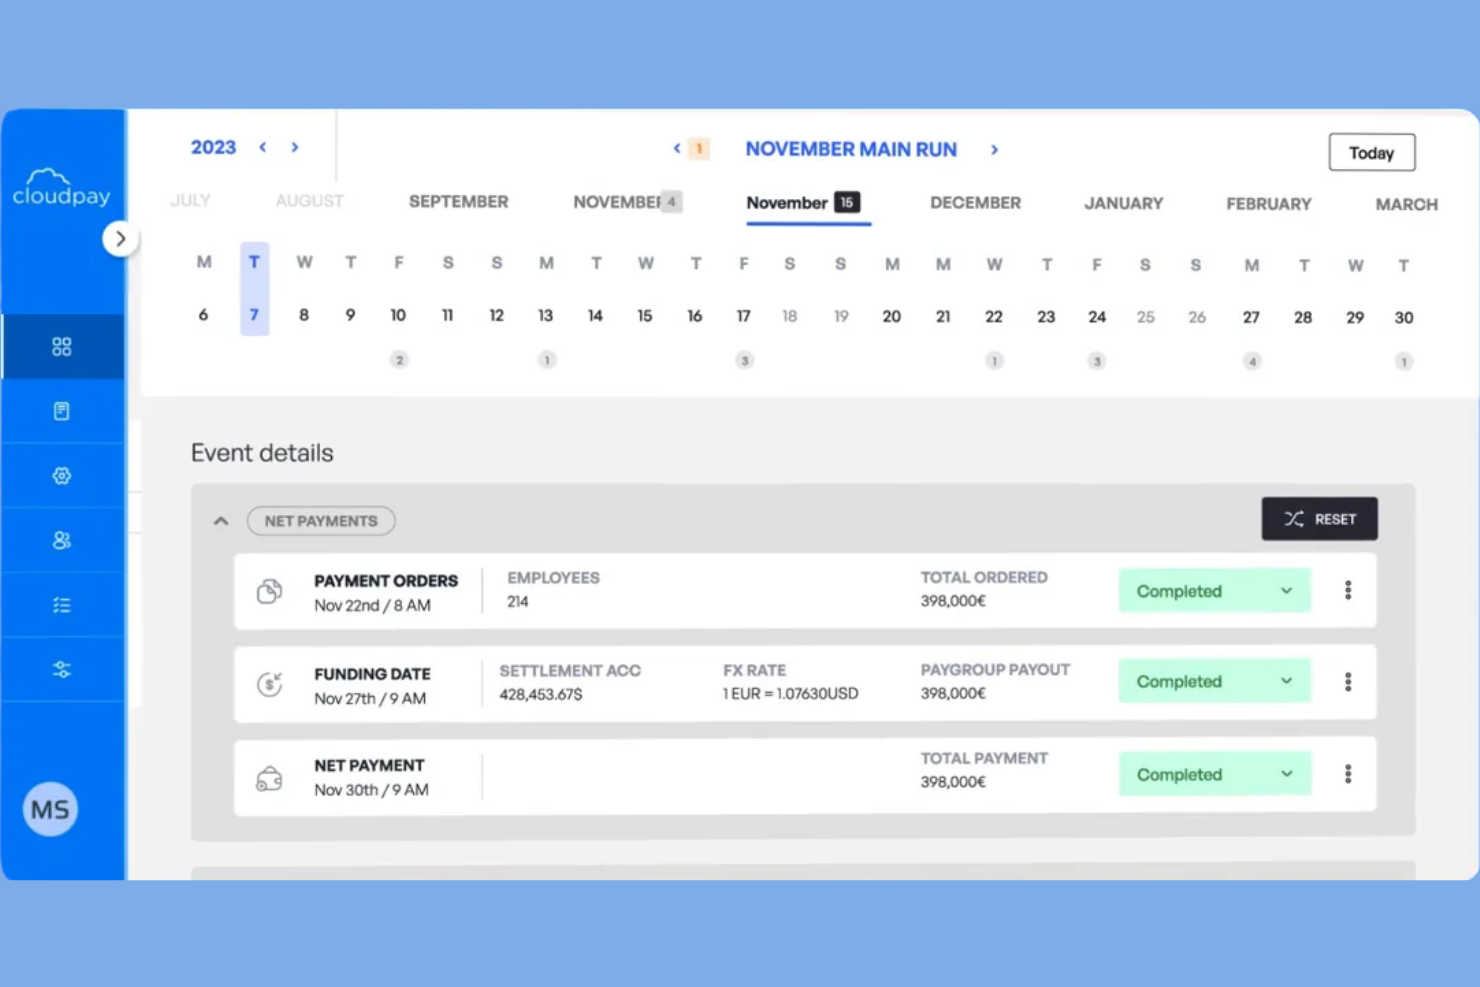Select the NOVEMBER tab with 4 badge
Viewport: 1480px width, 987px height.
click(x=627, y=202)
